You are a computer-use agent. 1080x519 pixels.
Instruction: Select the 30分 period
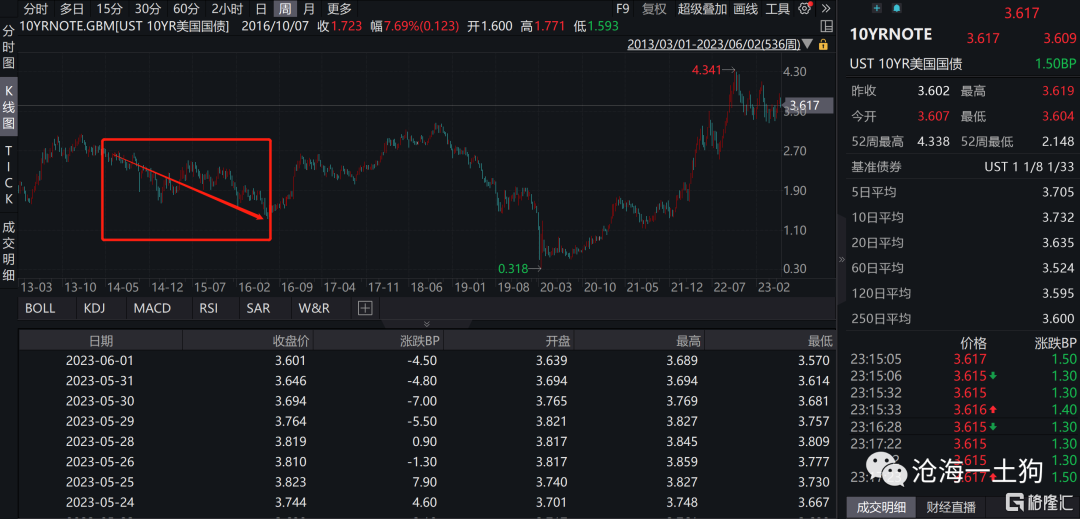(x=147, y=9)
